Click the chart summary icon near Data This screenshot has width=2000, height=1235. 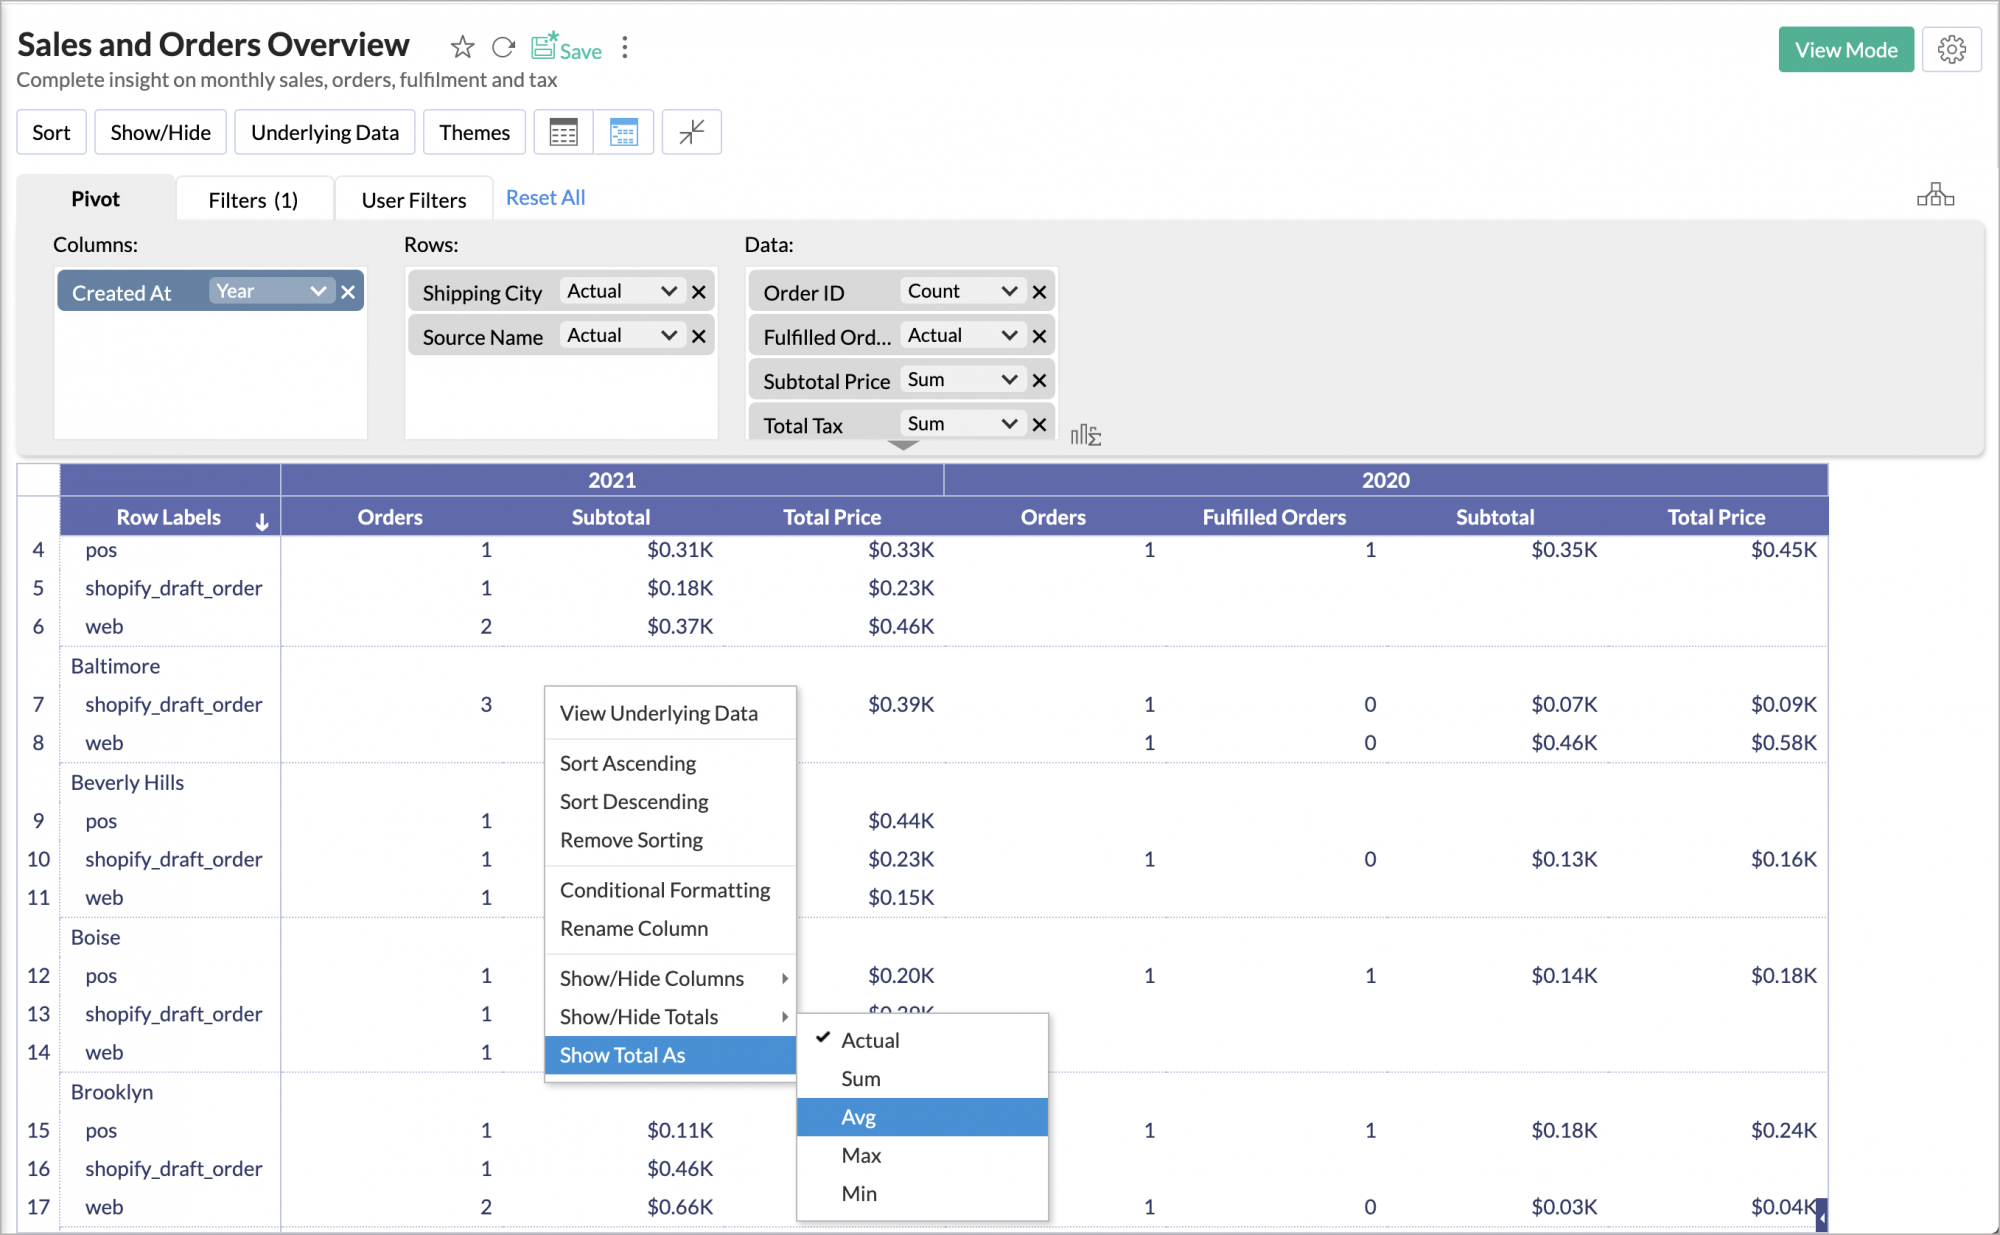click(1085, 435)
